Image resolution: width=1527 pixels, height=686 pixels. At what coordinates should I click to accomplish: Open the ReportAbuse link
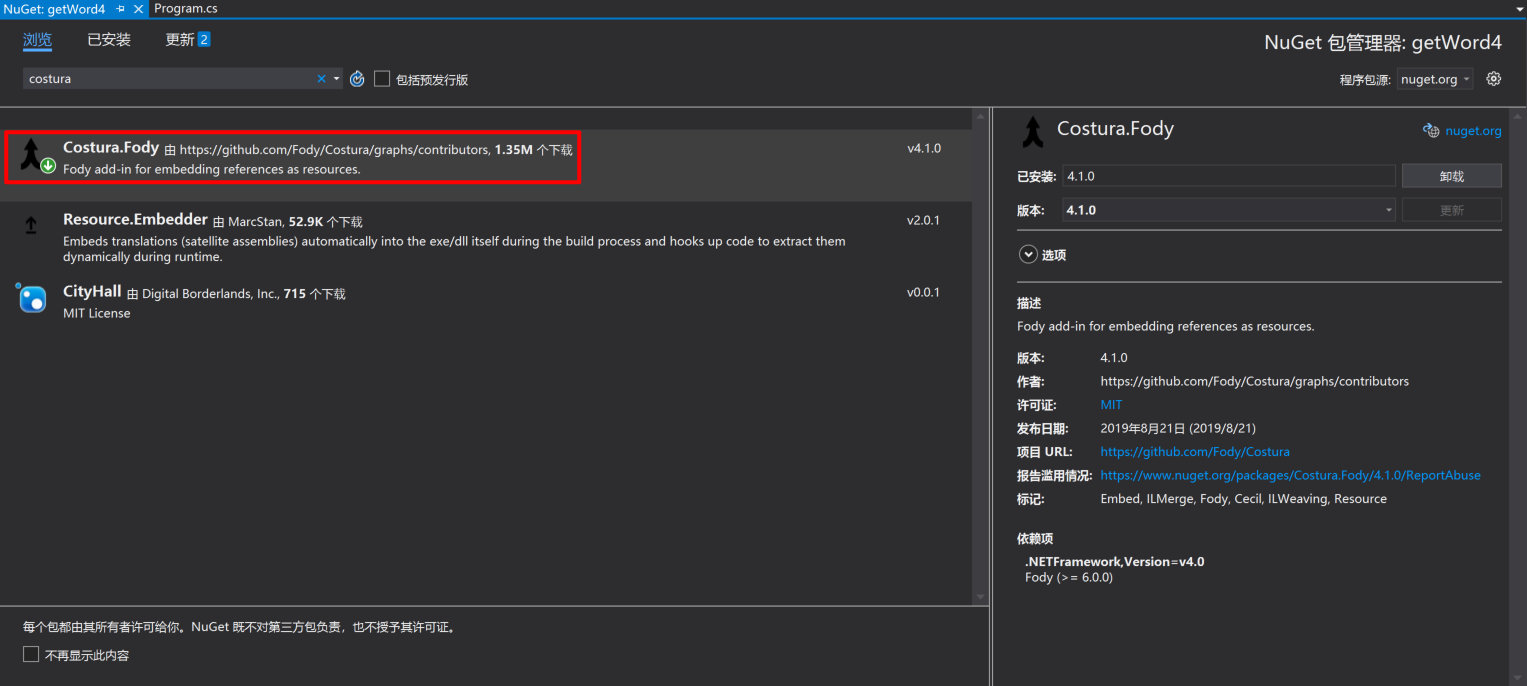point(1290,475)
